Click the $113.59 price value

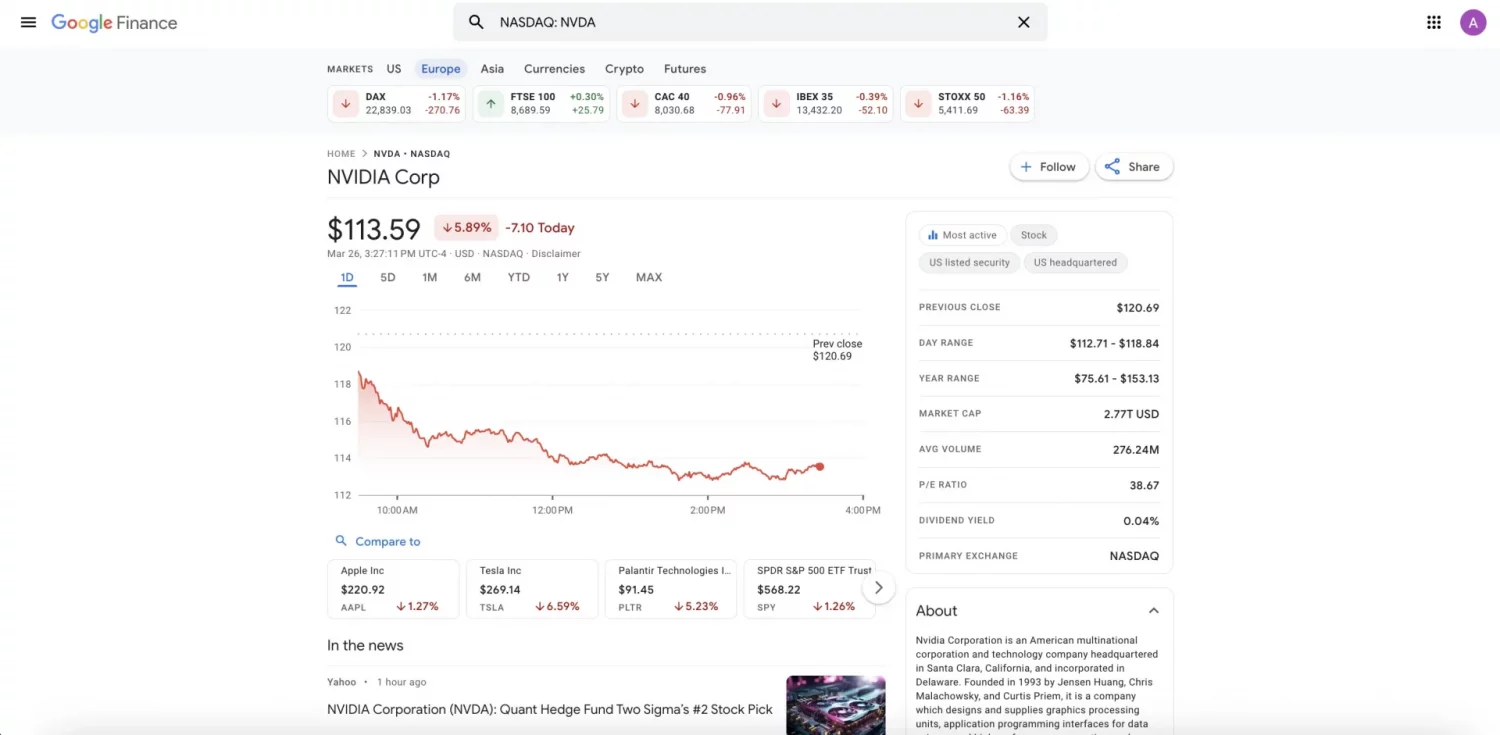click(x=374, y=229)
